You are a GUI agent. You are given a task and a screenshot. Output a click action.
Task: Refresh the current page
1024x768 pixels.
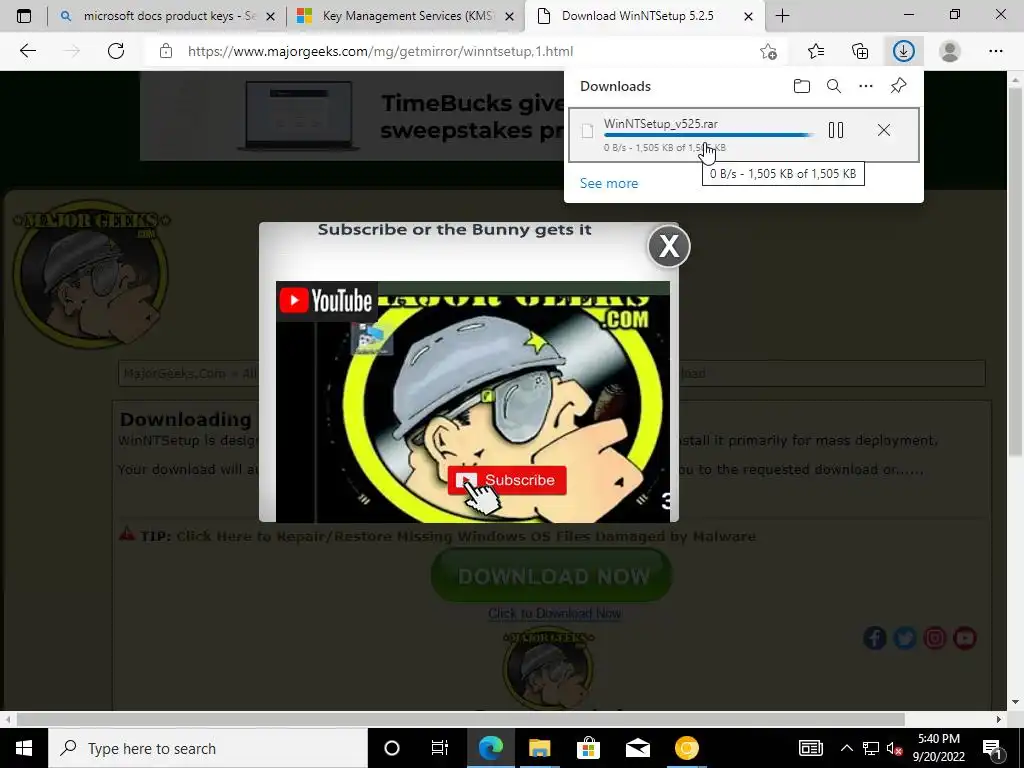tap(116, 51)
